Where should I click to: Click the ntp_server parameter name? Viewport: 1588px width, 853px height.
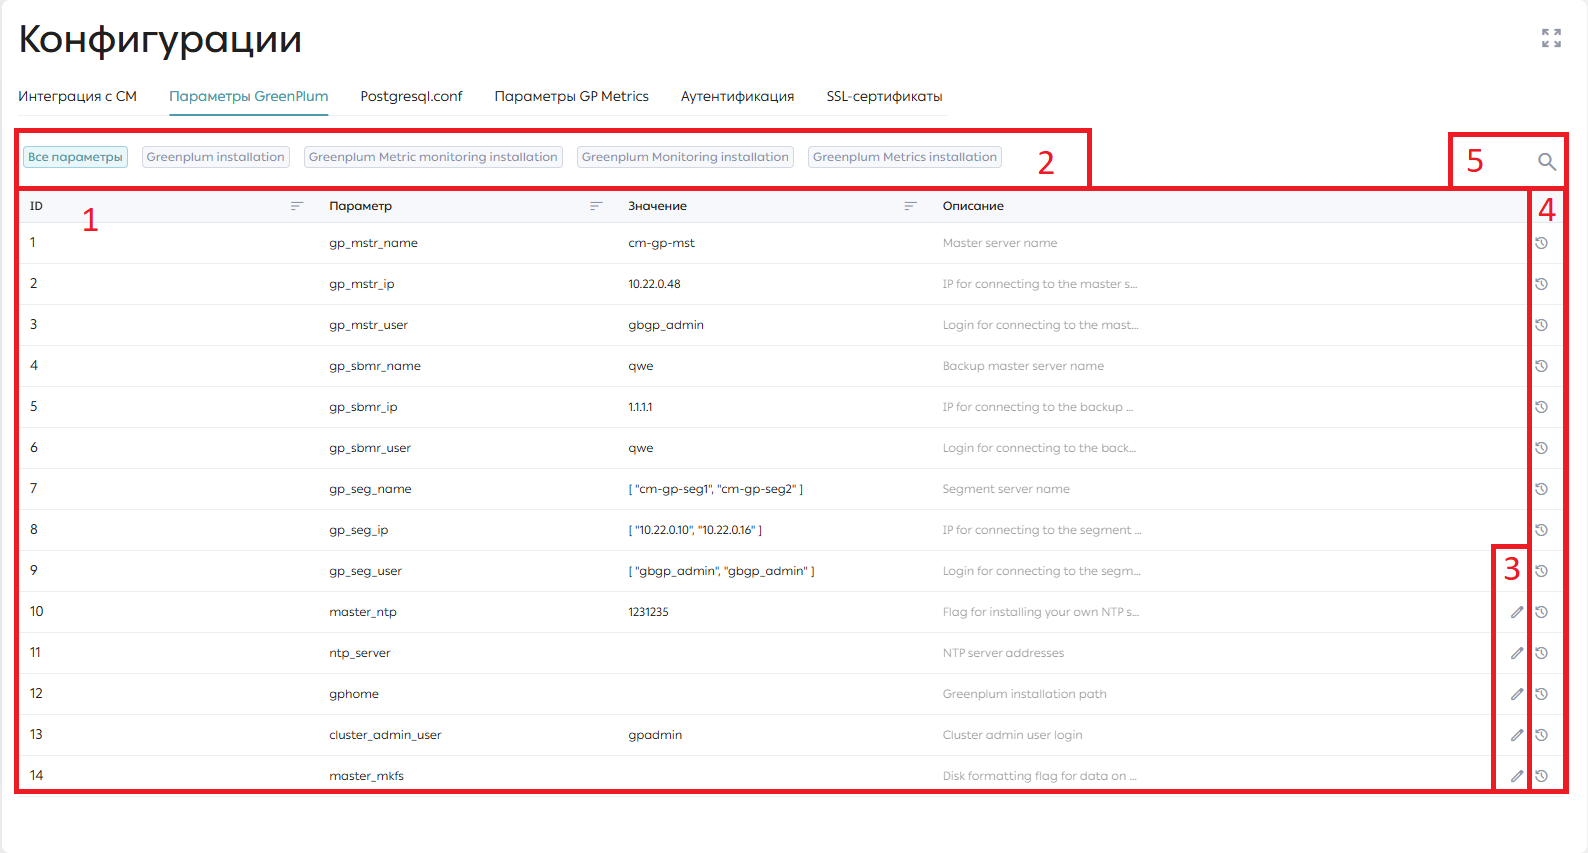tap(359, 653)
